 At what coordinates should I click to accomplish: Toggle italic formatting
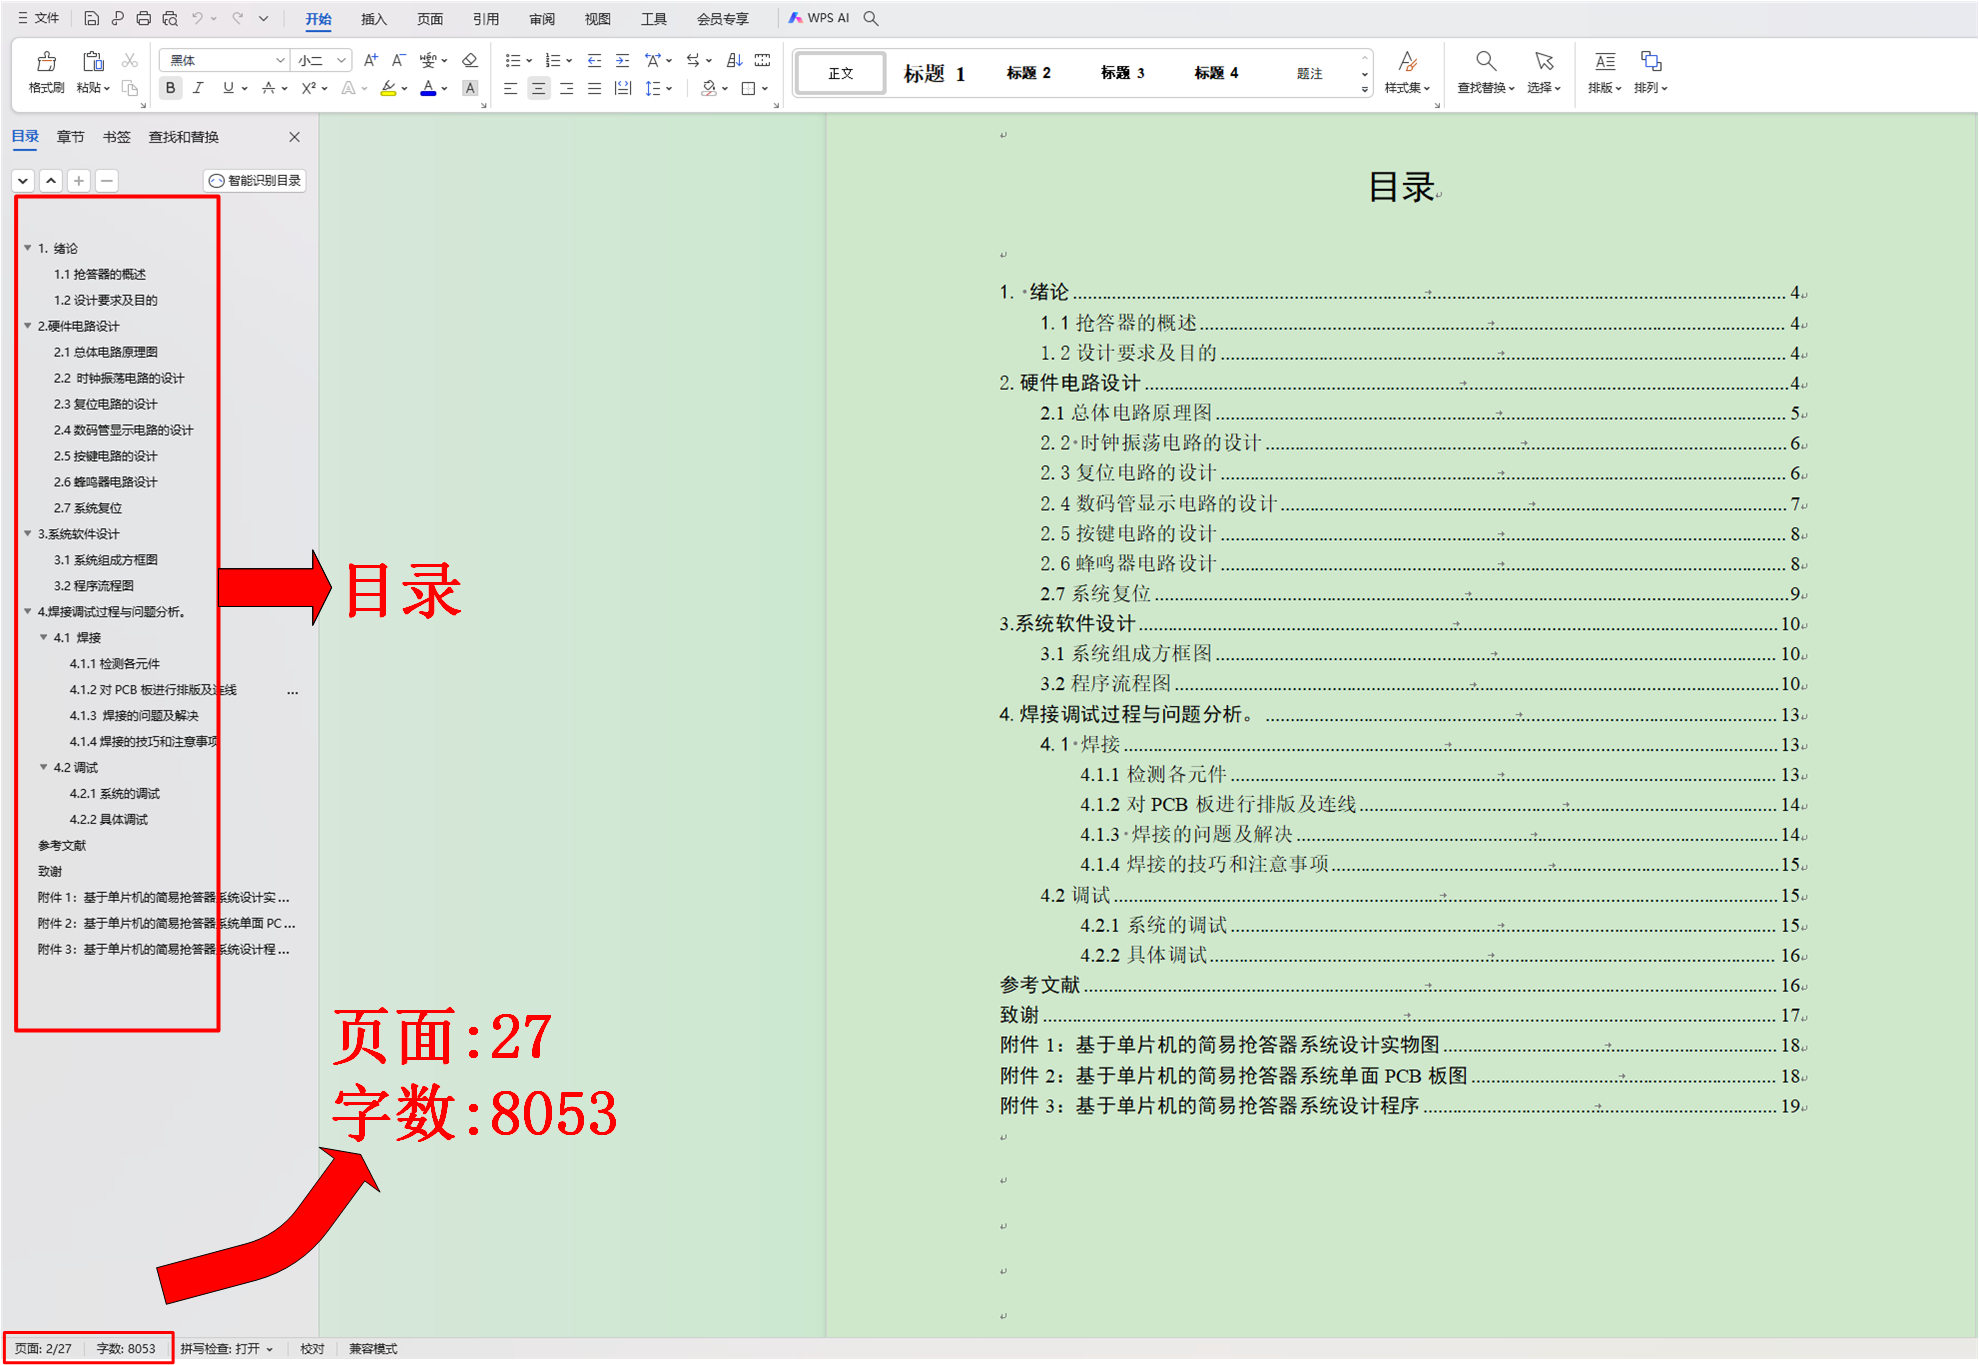198,88
